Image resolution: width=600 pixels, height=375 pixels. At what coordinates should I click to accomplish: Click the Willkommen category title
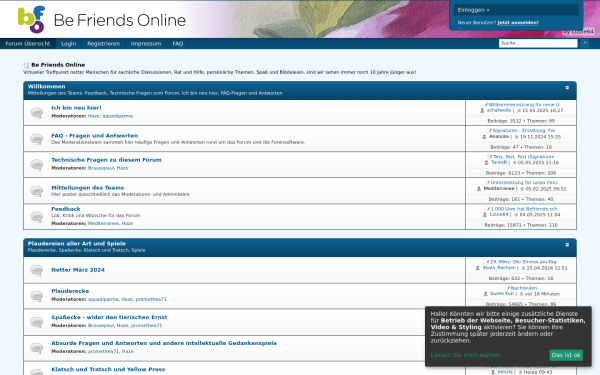click(46, 86)
